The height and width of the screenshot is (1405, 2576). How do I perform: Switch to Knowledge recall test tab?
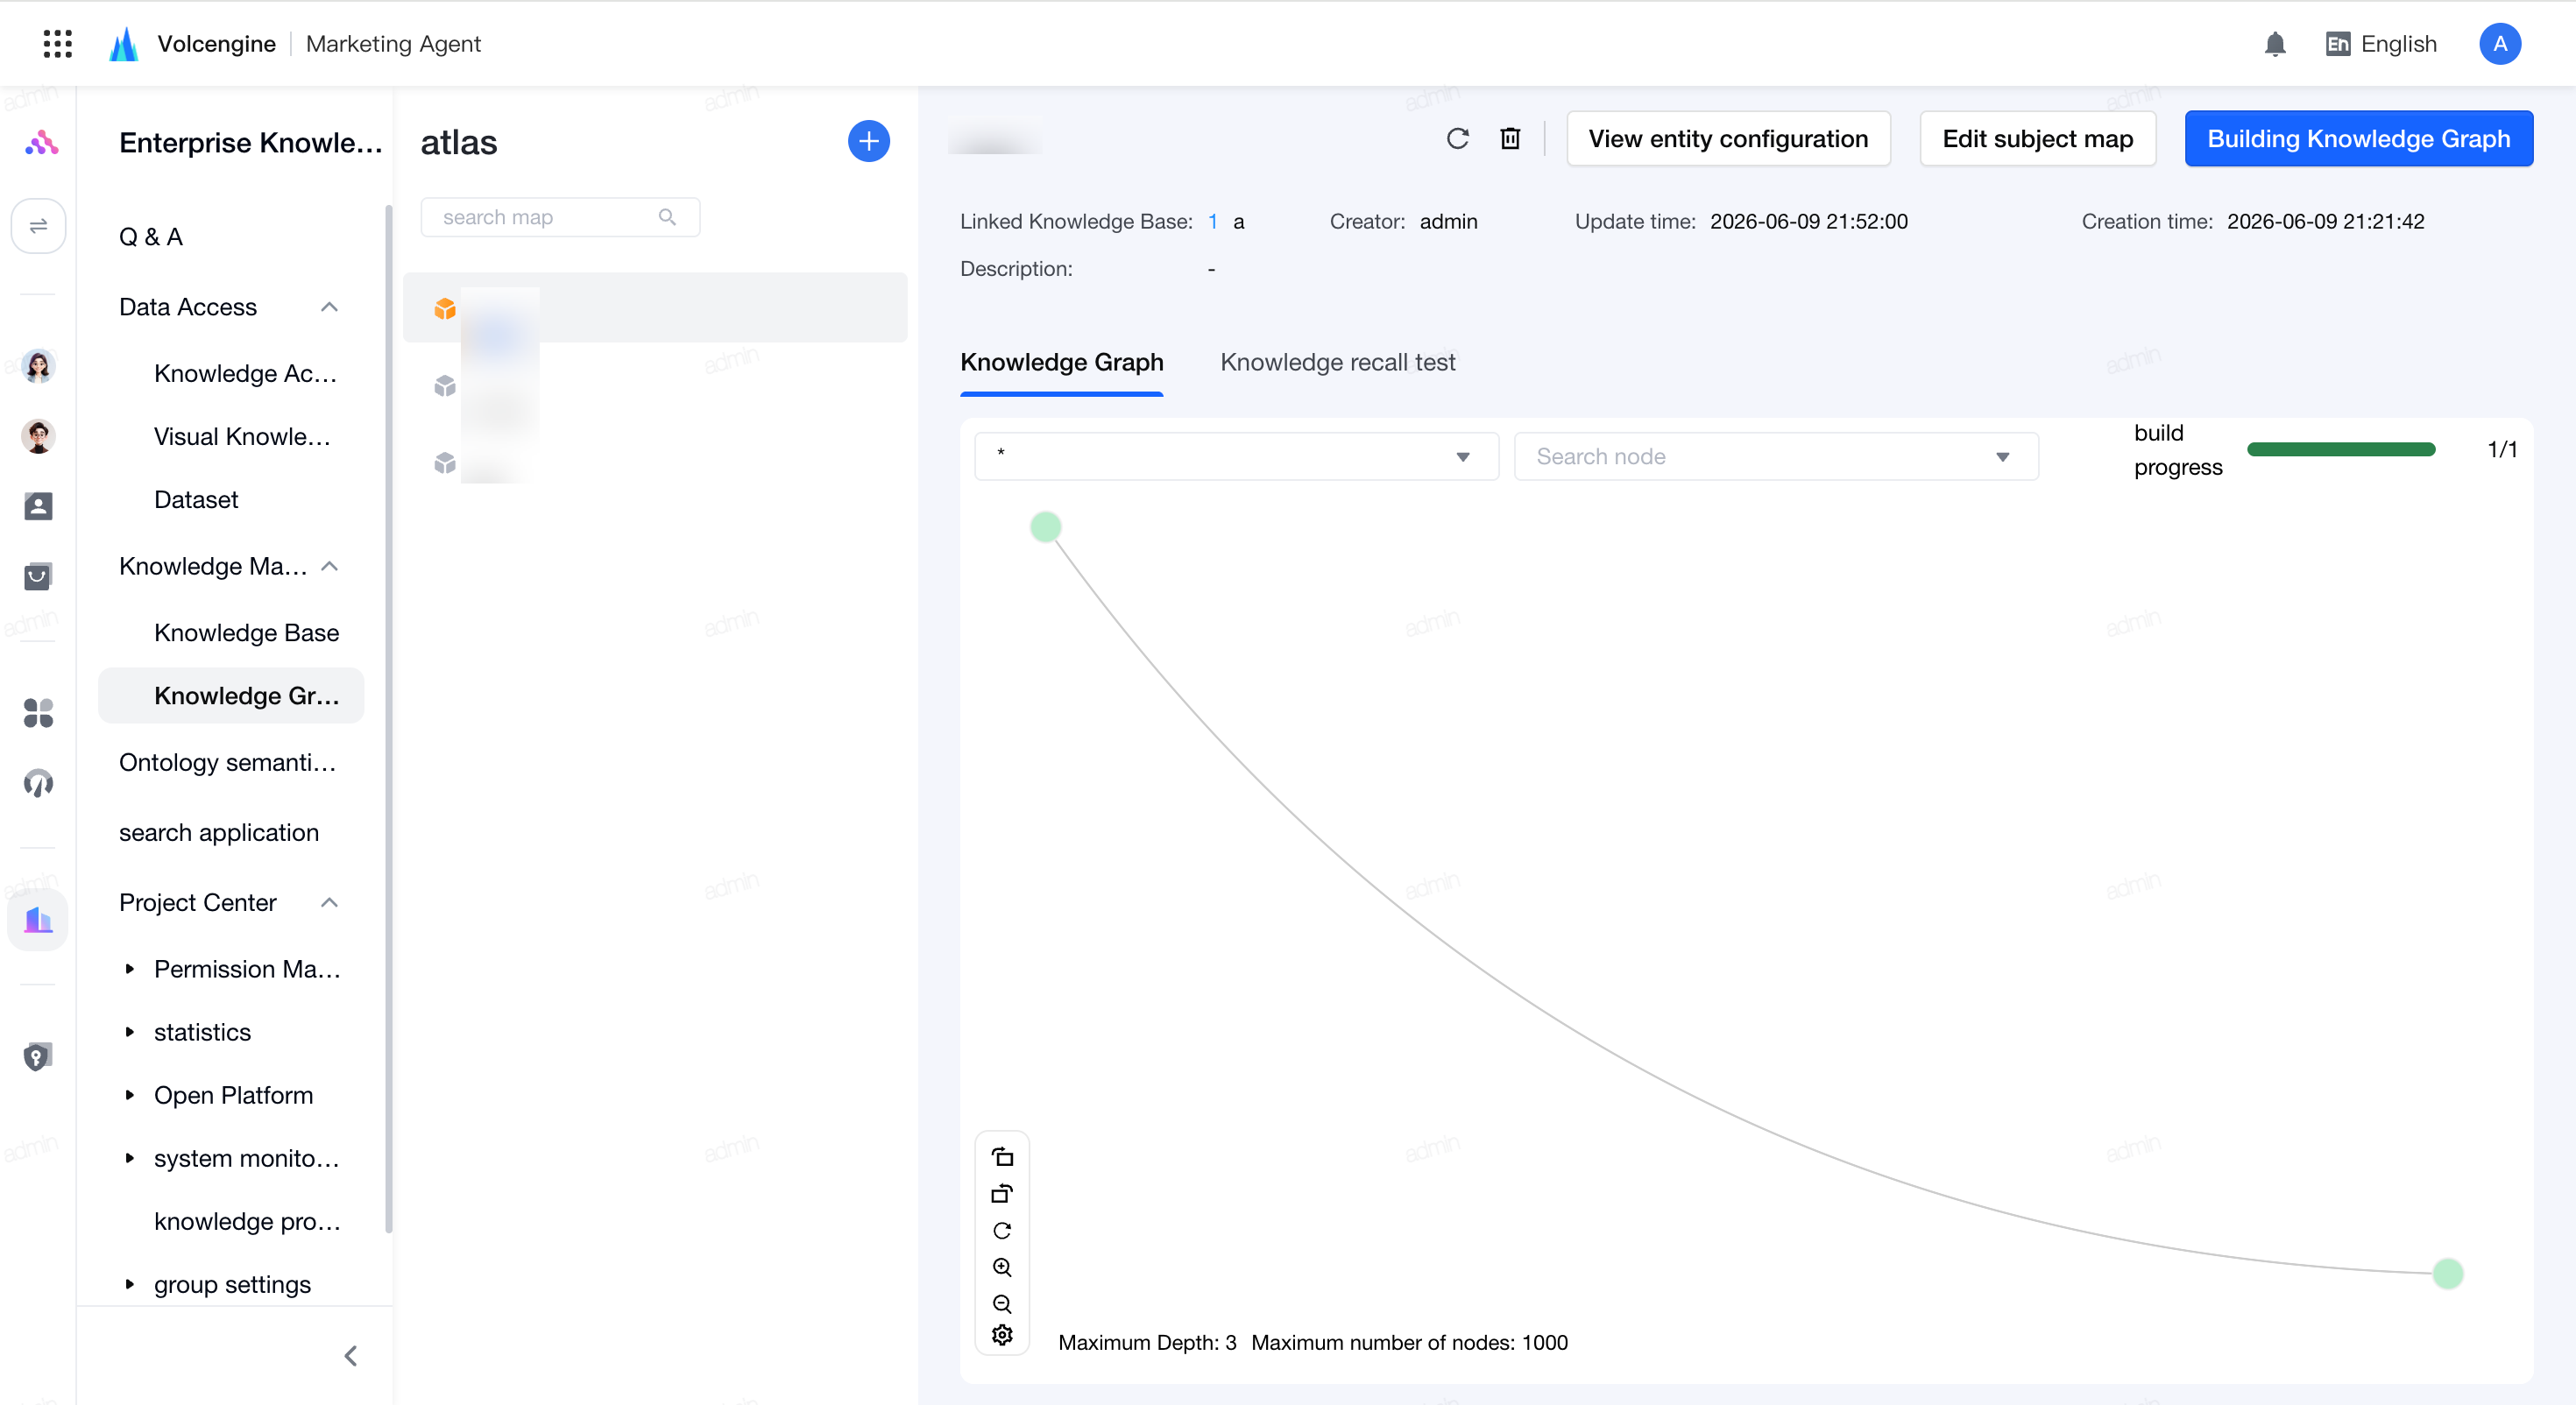[1337, 362]
